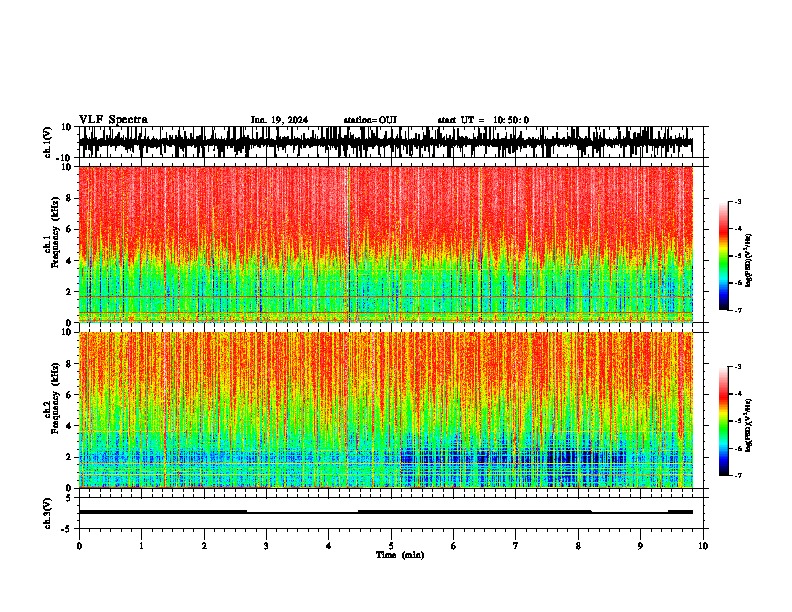Click the ch.1 color bar log(PSD) label
This screenshot has height=612, width=792.
point(749,260)
